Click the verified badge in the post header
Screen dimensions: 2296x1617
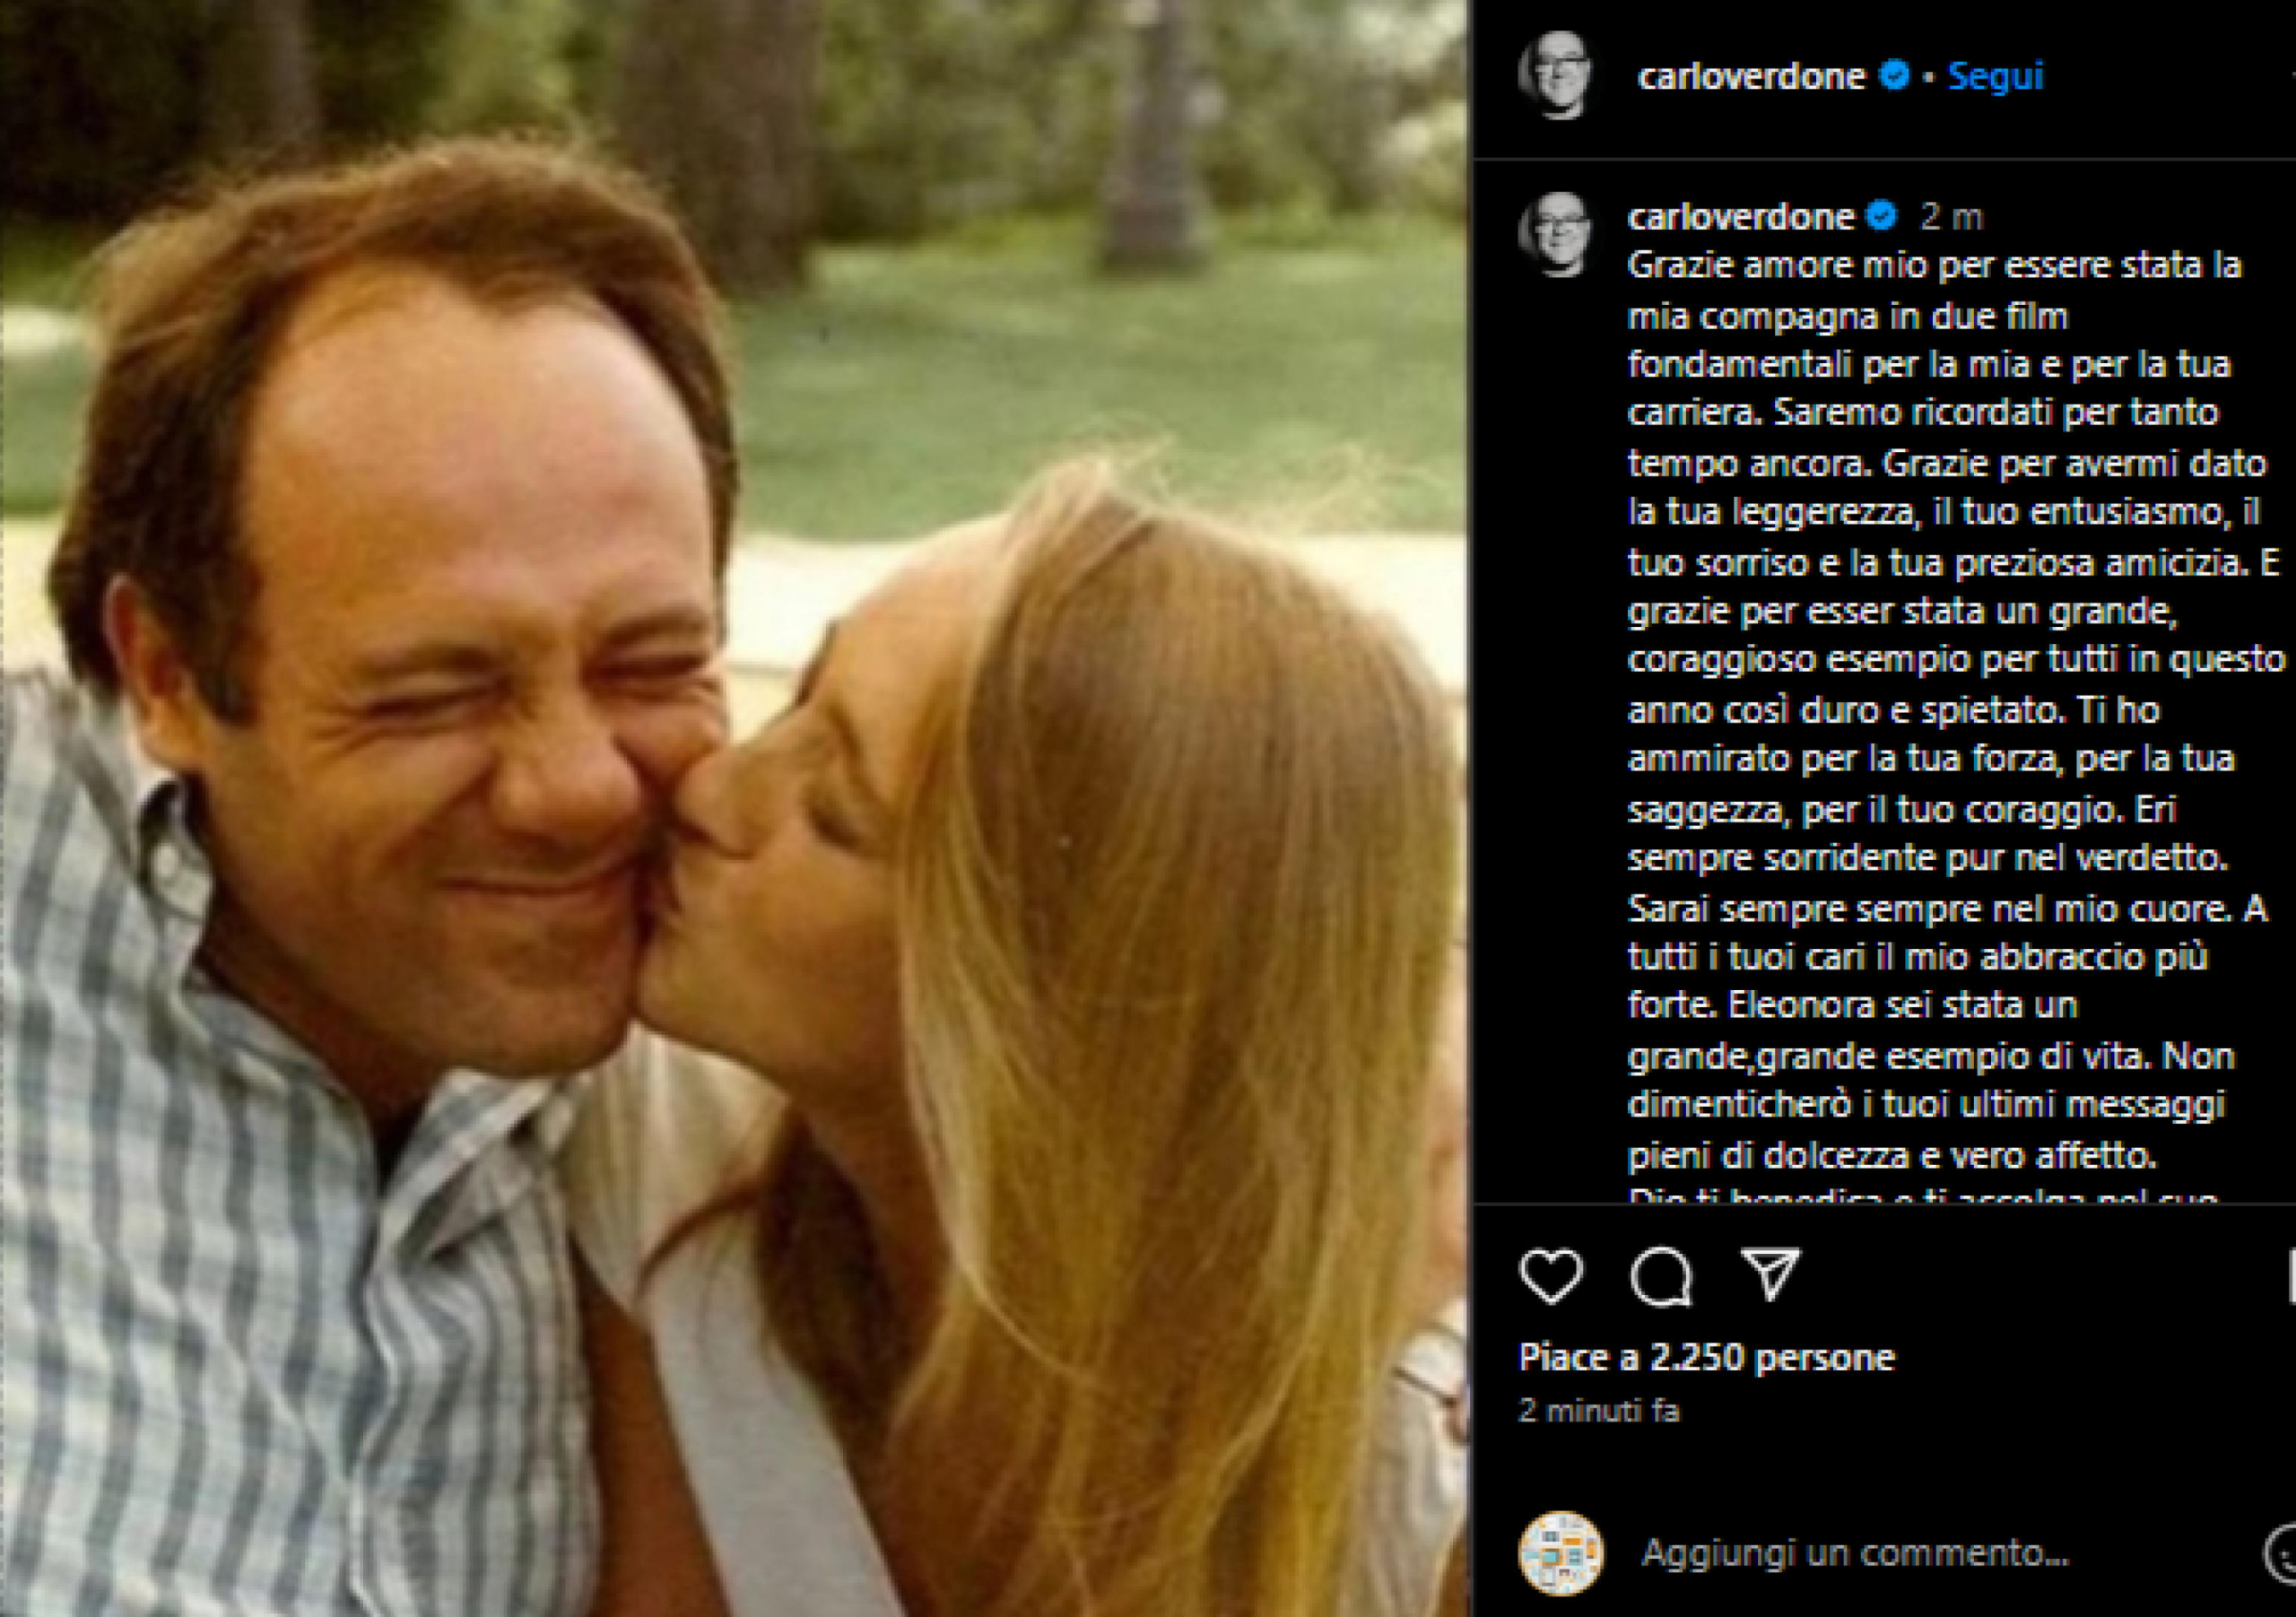1894,76
